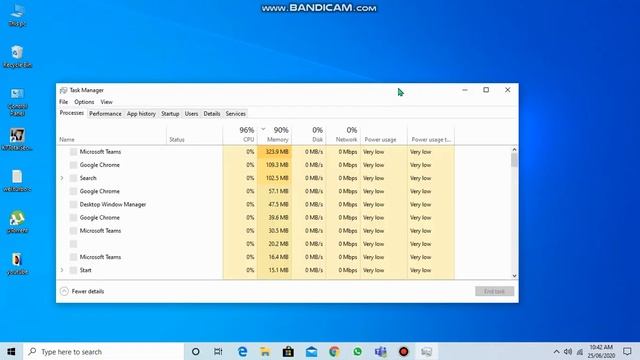Select the K7 Total Security desktop icon
This screenshot has height=360, width=640.
17,140
